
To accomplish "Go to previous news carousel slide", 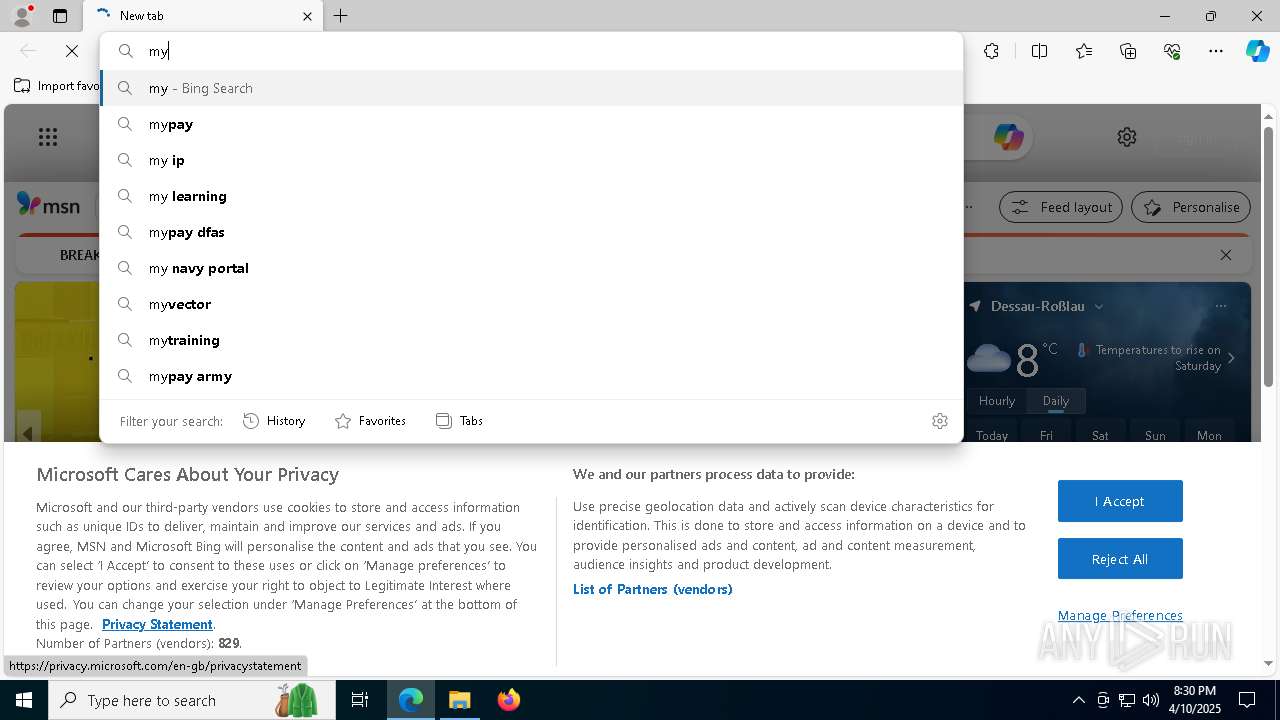I will (28, 432).
